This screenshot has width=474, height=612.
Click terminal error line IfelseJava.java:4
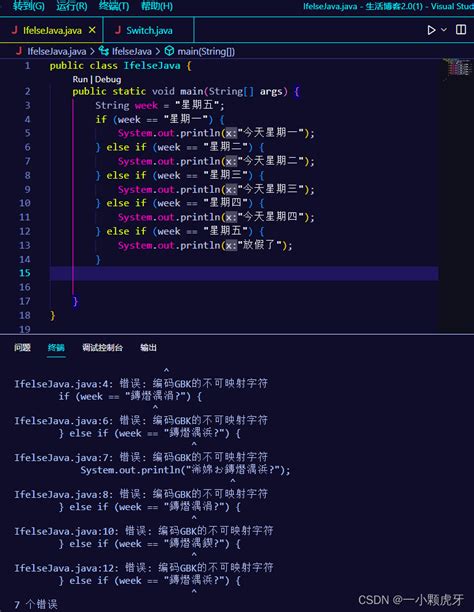[x=141, y=384]
